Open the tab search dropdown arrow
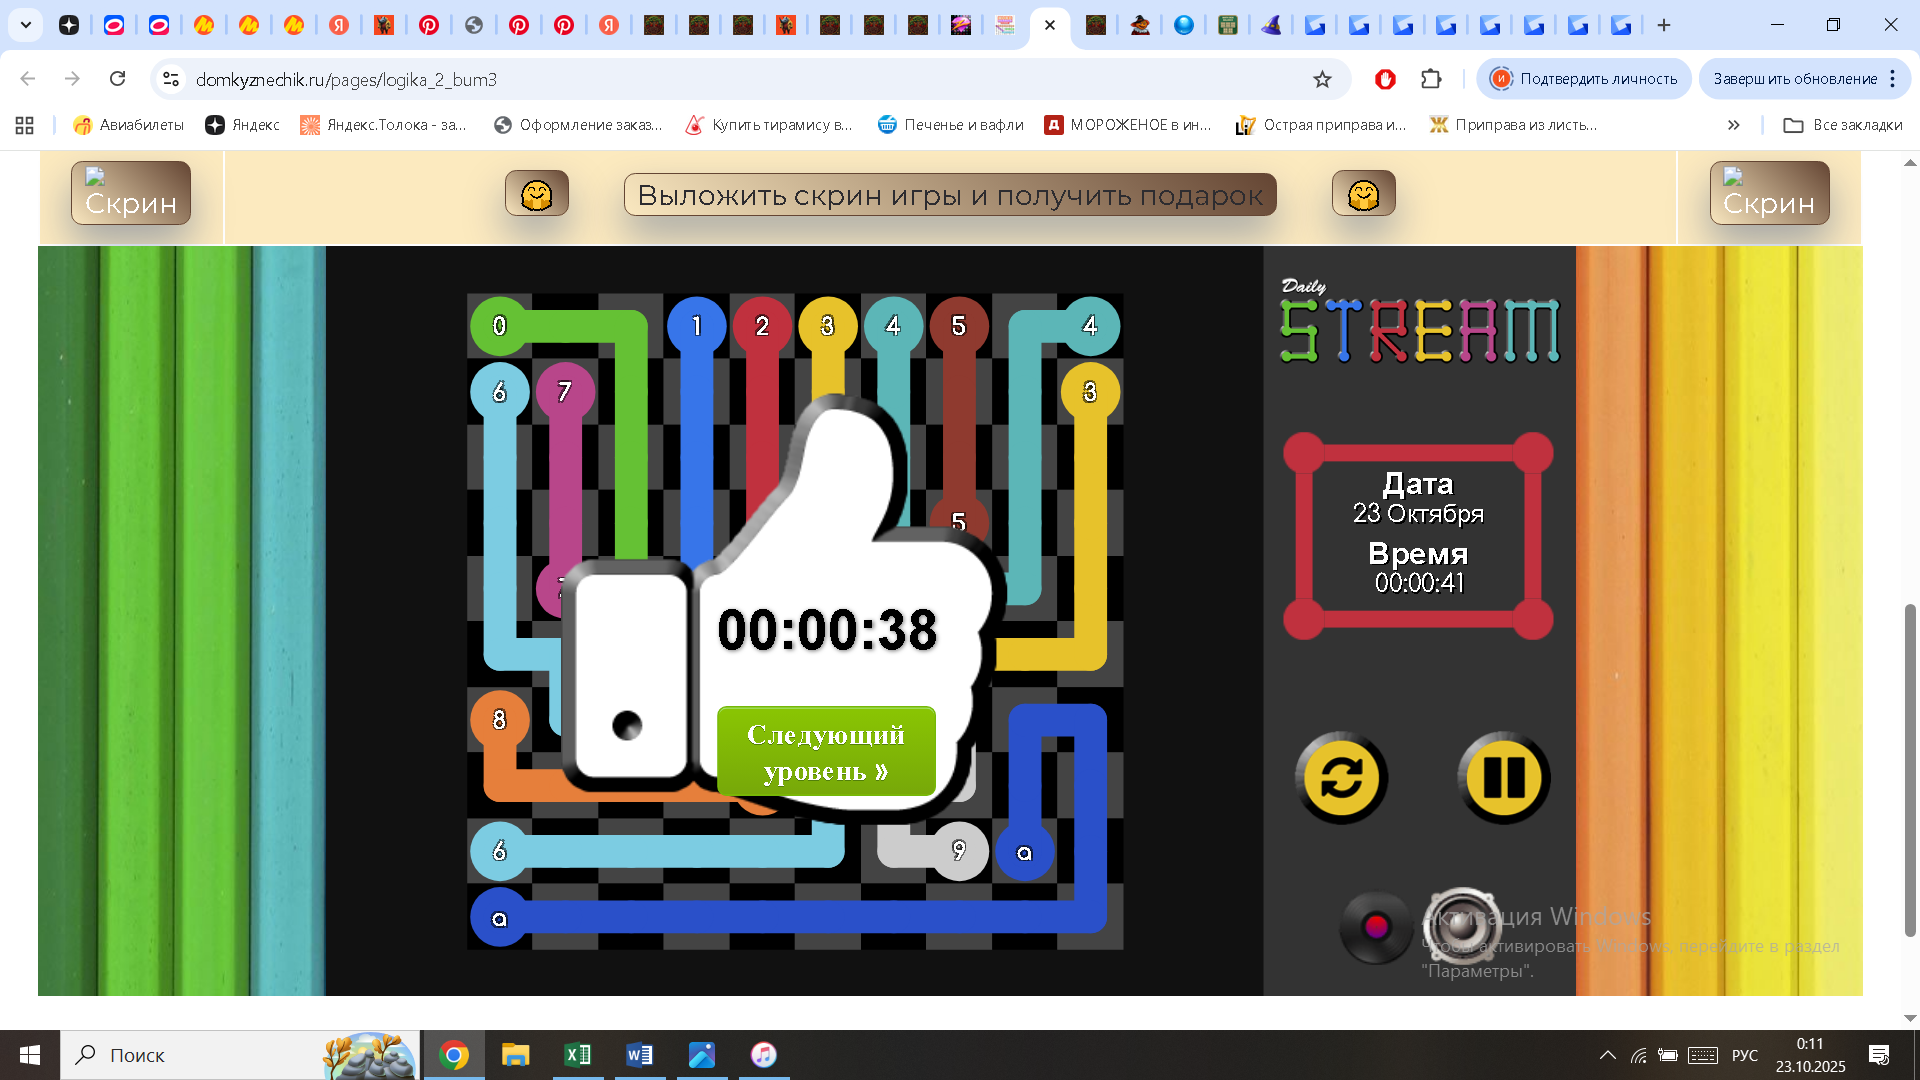This screenshot has height=1080, width=1920. 26,25
